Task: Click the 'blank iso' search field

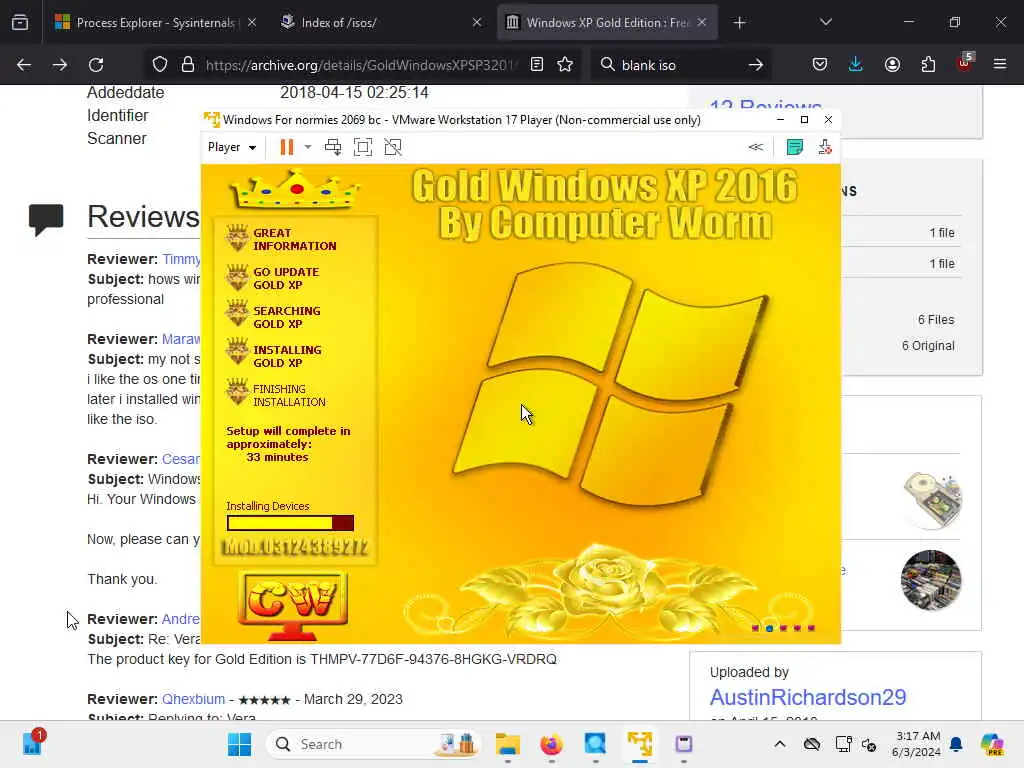Action: [x=679, y=65]
